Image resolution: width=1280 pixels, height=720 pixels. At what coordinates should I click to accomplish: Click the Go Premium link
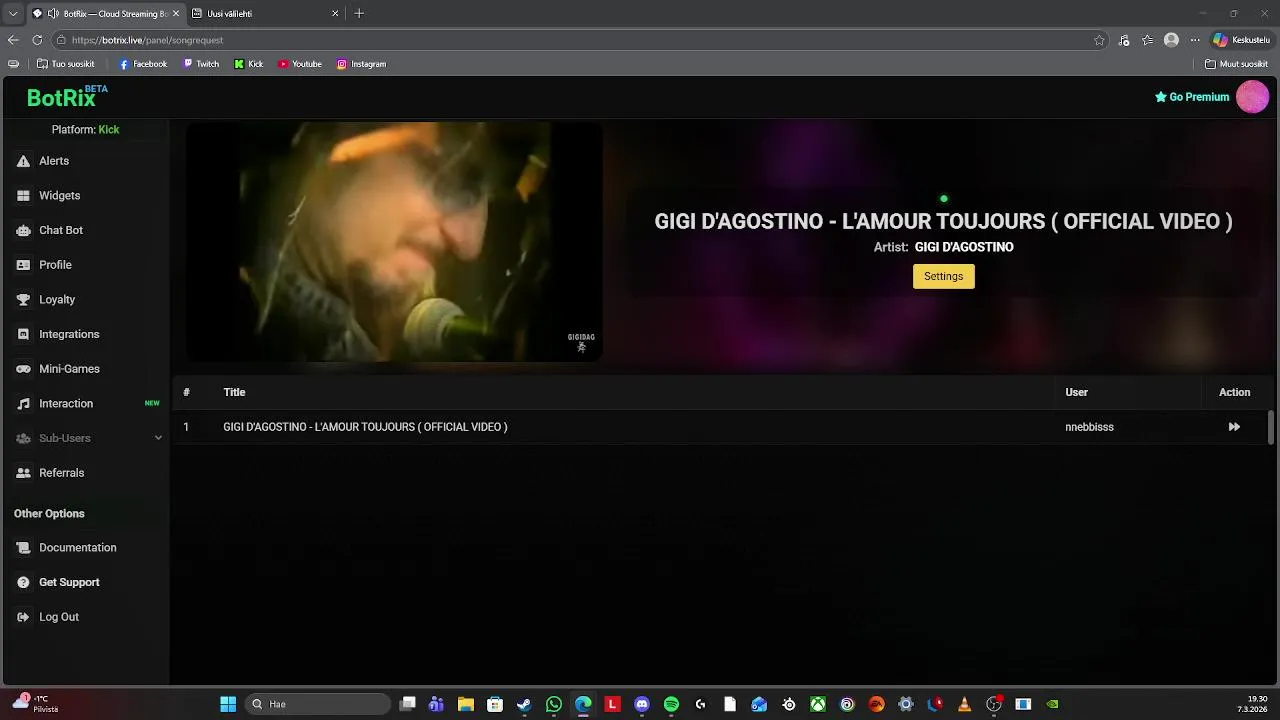1192,97
